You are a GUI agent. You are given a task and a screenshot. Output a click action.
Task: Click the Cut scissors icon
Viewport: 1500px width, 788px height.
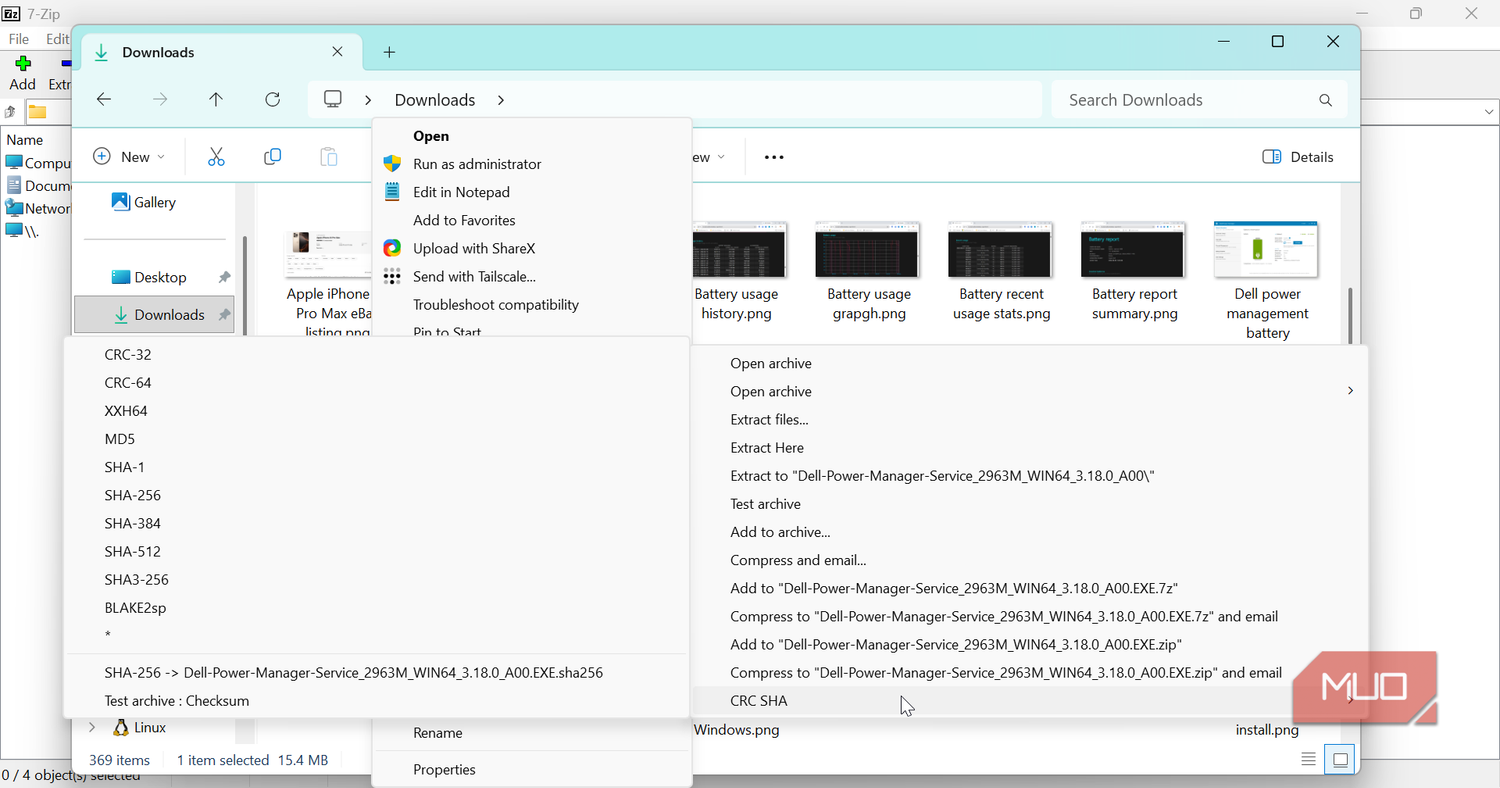pyautogui.click(x=216, y=157)
